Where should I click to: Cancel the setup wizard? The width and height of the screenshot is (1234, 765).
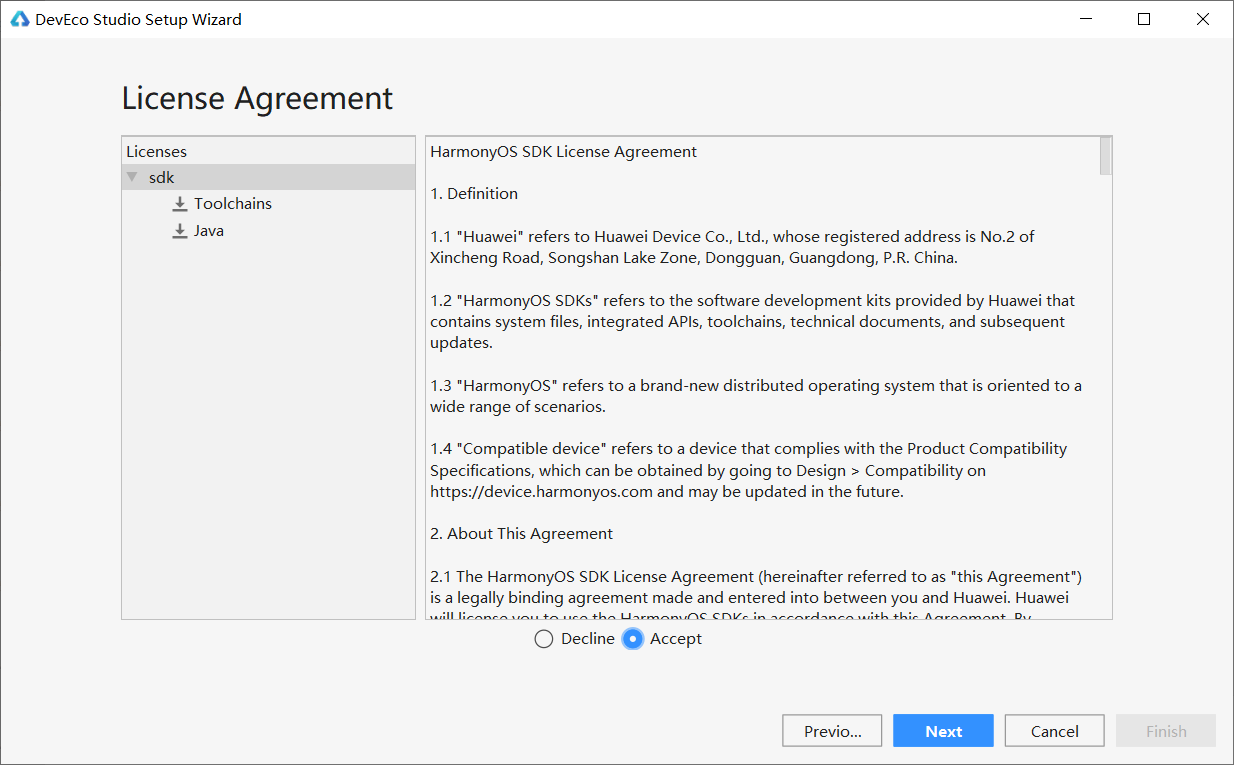pyautogui.click(x=1054, y=731)
